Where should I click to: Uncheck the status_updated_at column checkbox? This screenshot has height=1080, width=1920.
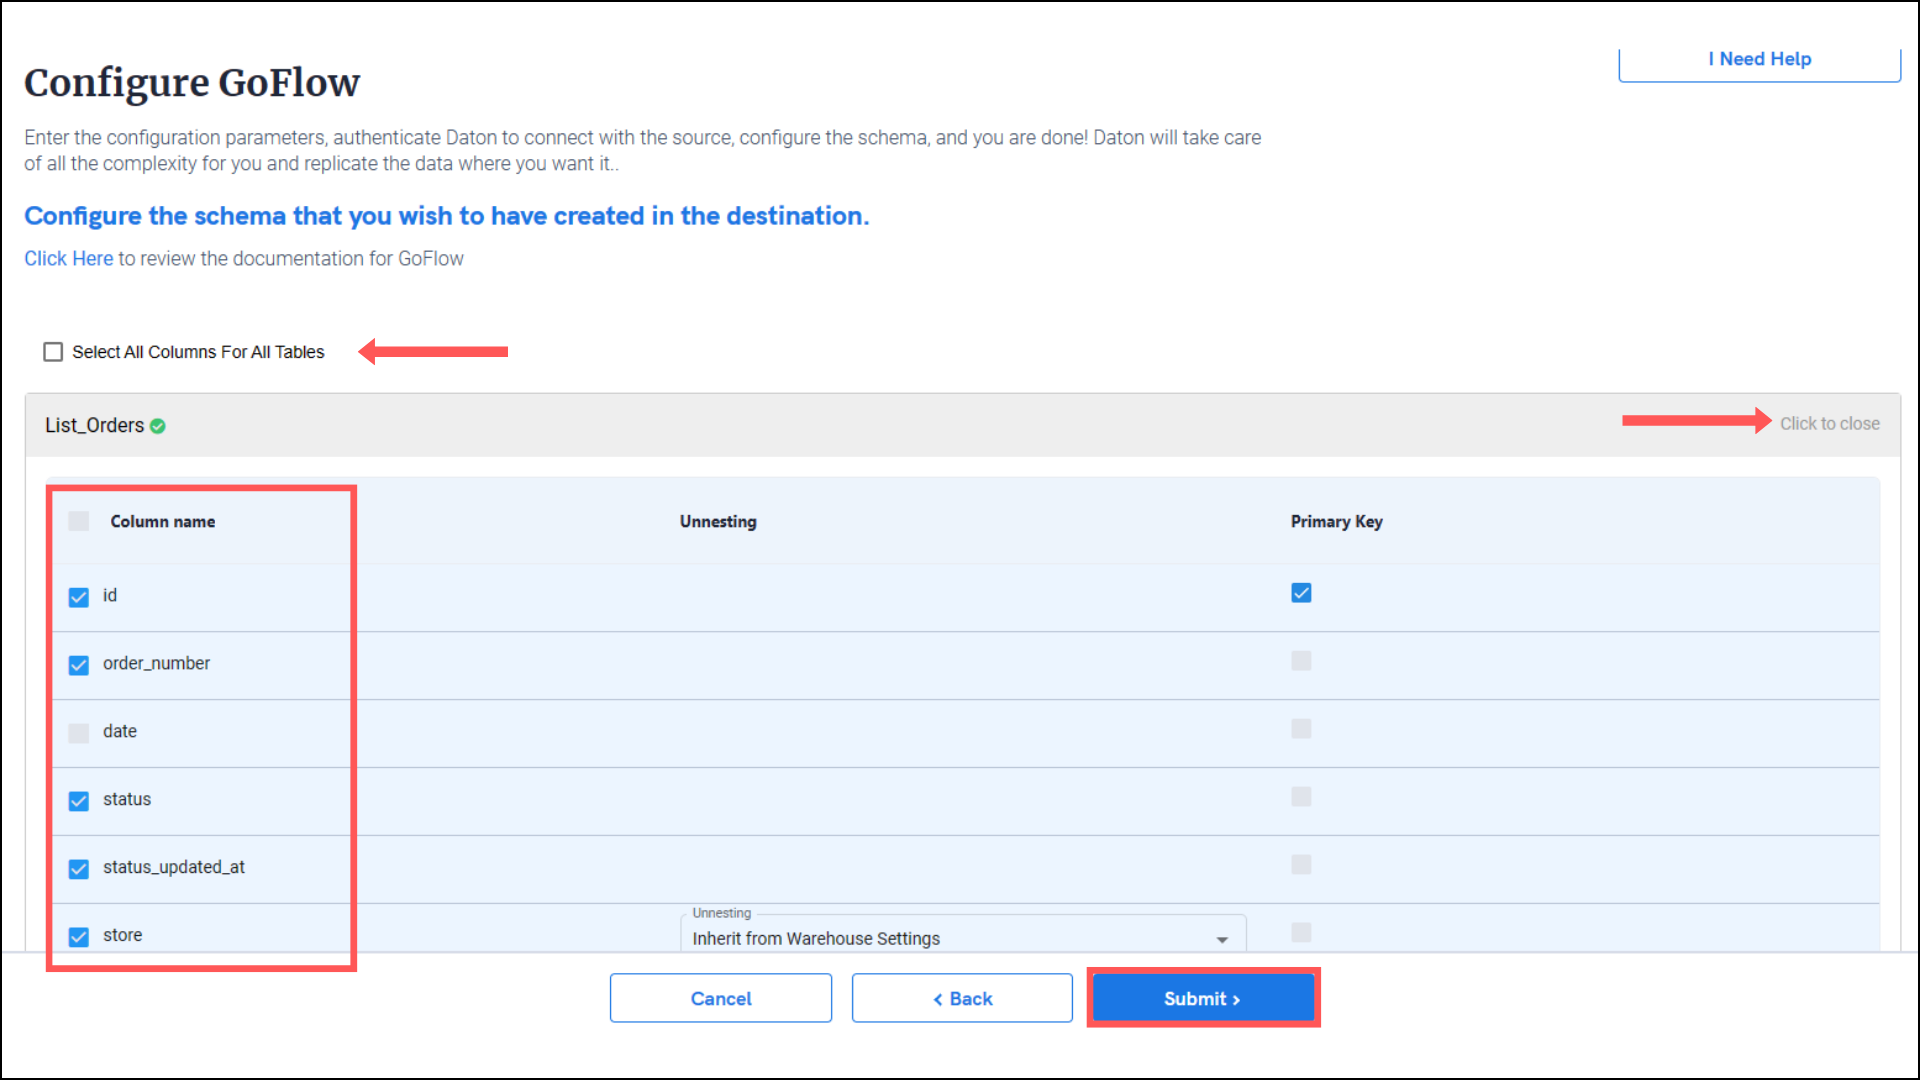pos(79,869)
